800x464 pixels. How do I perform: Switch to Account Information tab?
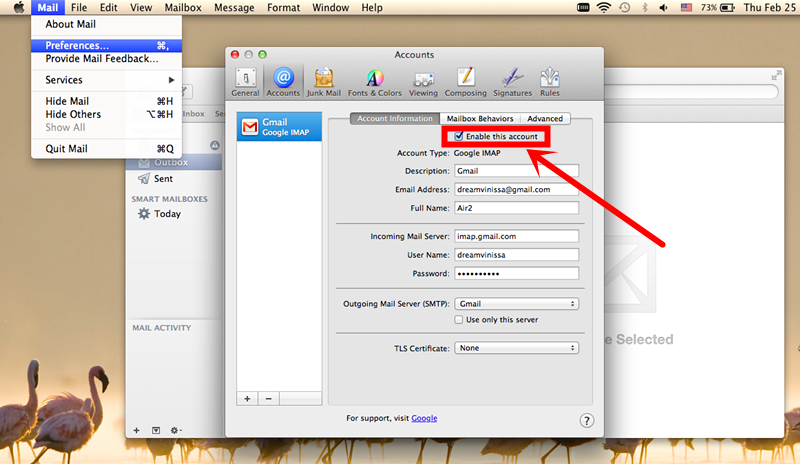394,118
